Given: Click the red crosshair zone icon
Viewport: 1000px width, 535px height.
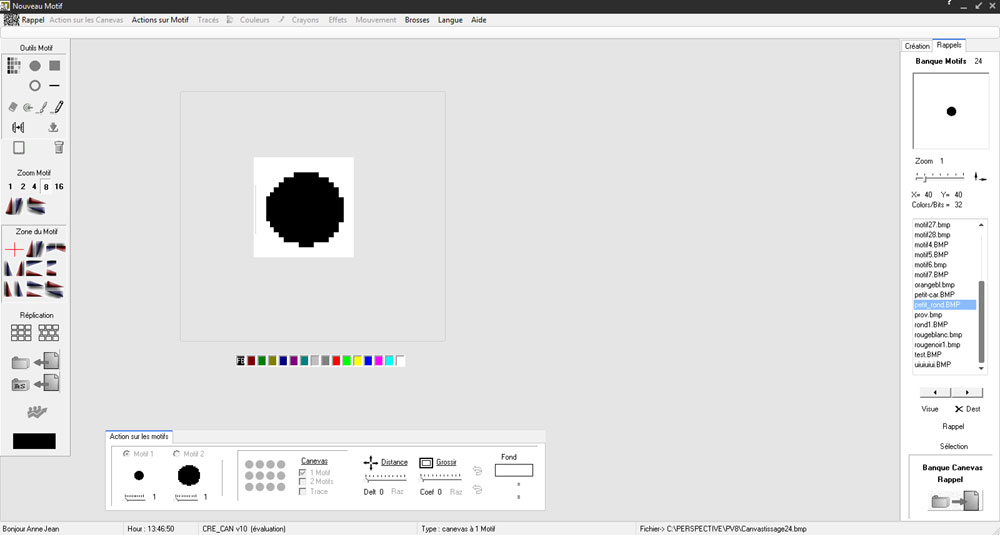Looking at the screenshot, I should click(14, 248).
